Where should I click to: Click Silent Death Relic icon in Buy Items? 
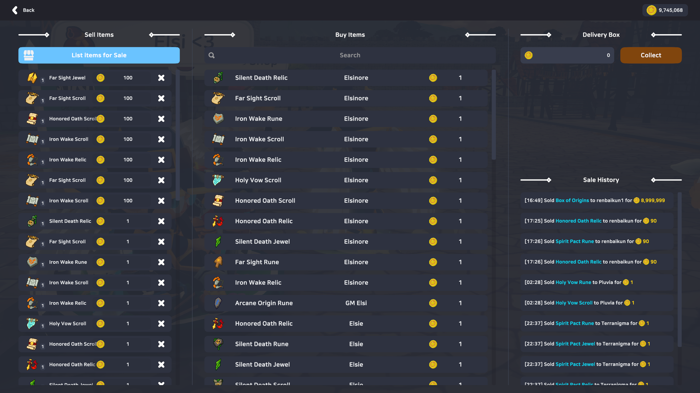pyautogui.click(x=218, y=78)
